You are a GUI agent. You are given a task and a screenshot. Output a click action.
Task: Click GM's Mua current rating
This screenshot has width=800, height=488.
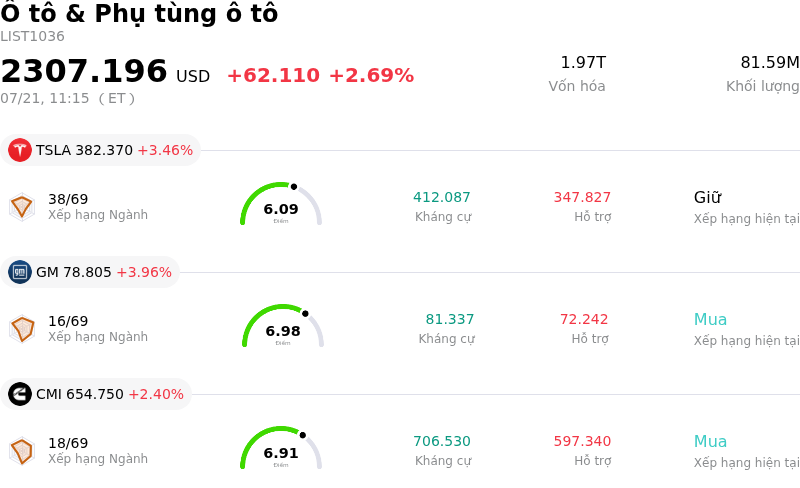(x=710, y=320)
